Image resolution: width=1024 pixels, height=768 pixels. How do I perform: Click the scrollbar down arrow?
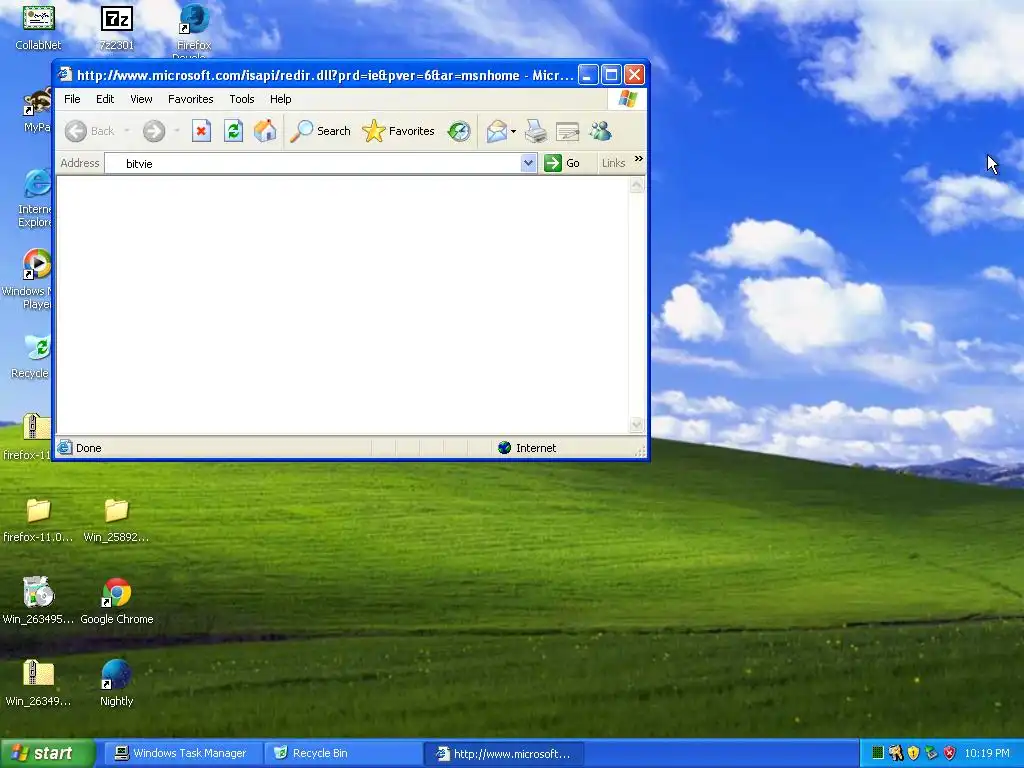click(637, 425)
